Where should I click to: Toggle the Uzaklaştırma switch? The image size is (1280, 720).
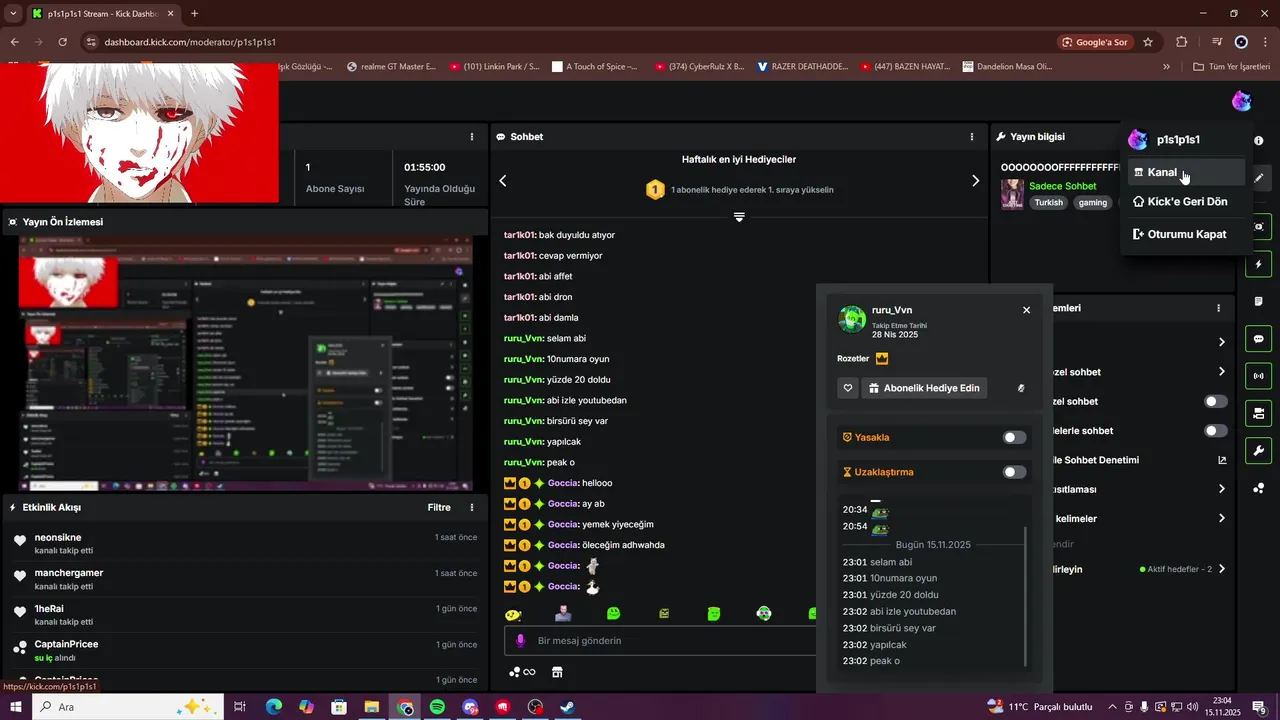click(x=1014, y=472)
